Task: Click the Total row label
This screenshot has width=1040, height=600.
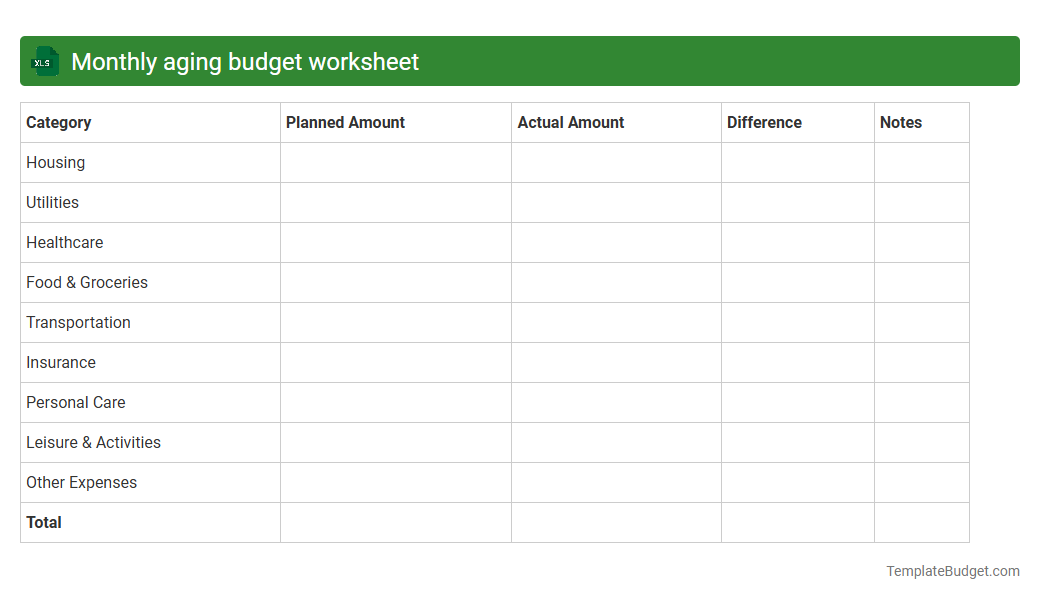Action: pyautogui.click(x=43, y=522)
